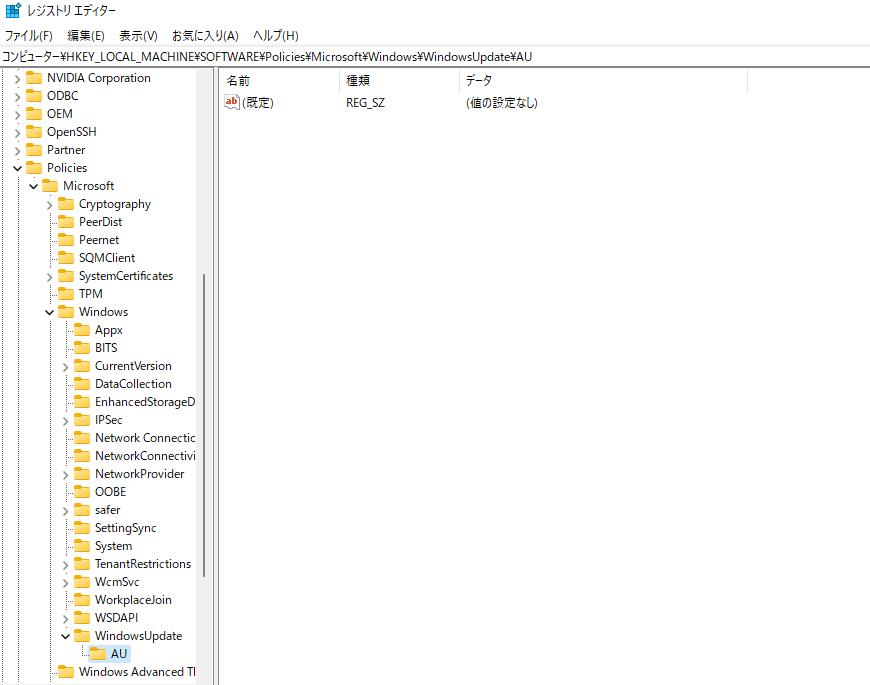Screen dimensions: 870x685
Task: Open the 表示 menu
Action: tap(139, 35)
